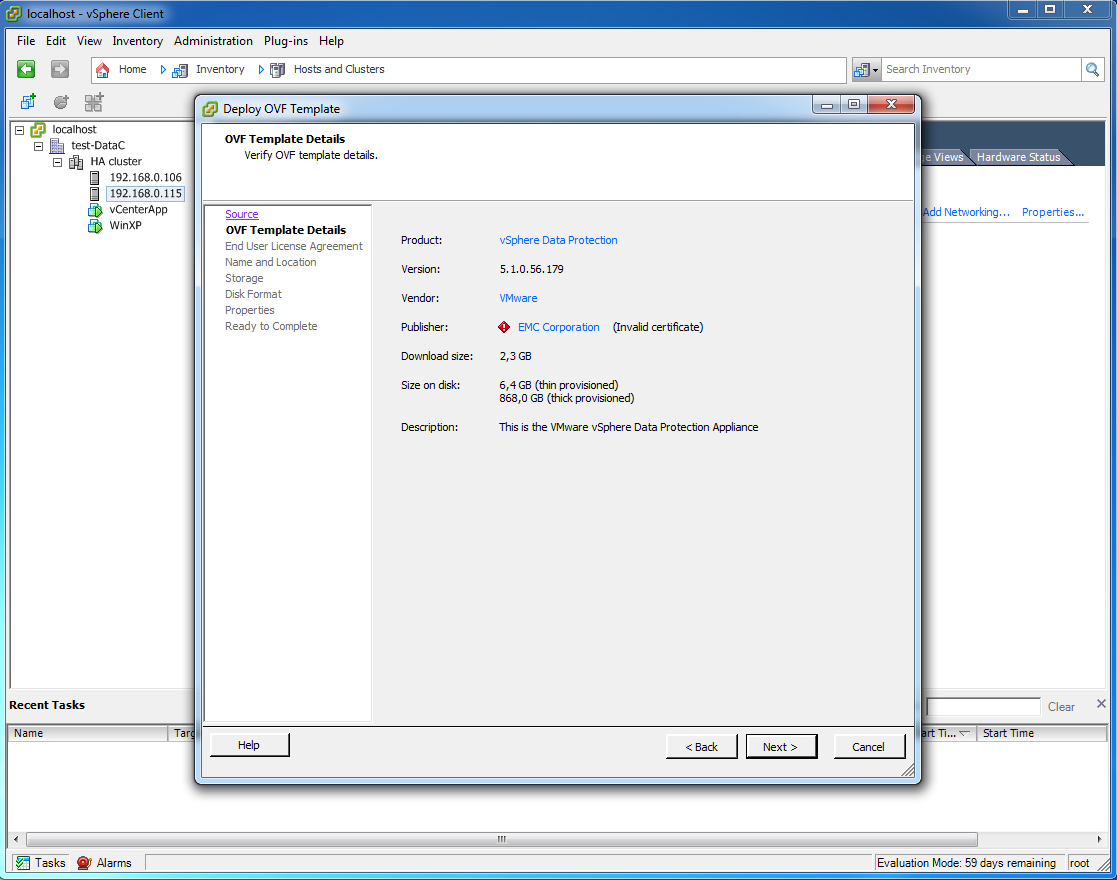Select the vCenterApp virtual machine icon
This screenshot has height=880, width=1117.
(95, 210)
